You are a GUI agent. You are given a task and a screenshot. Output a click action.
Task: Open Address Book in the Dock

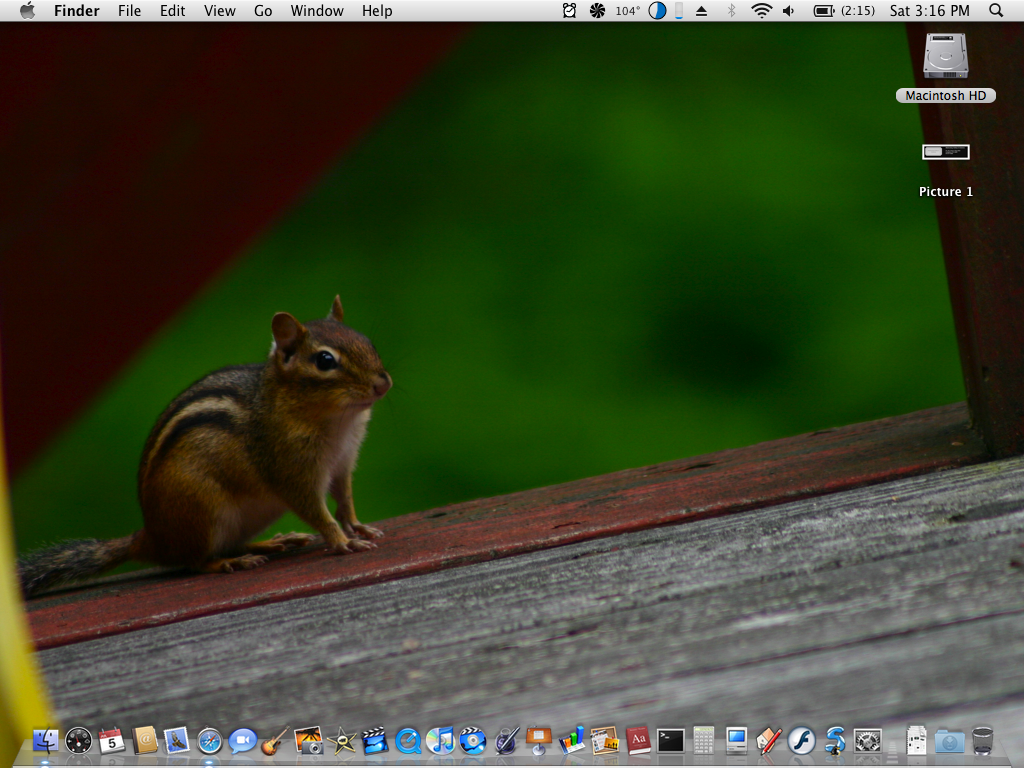pos(145,741)
